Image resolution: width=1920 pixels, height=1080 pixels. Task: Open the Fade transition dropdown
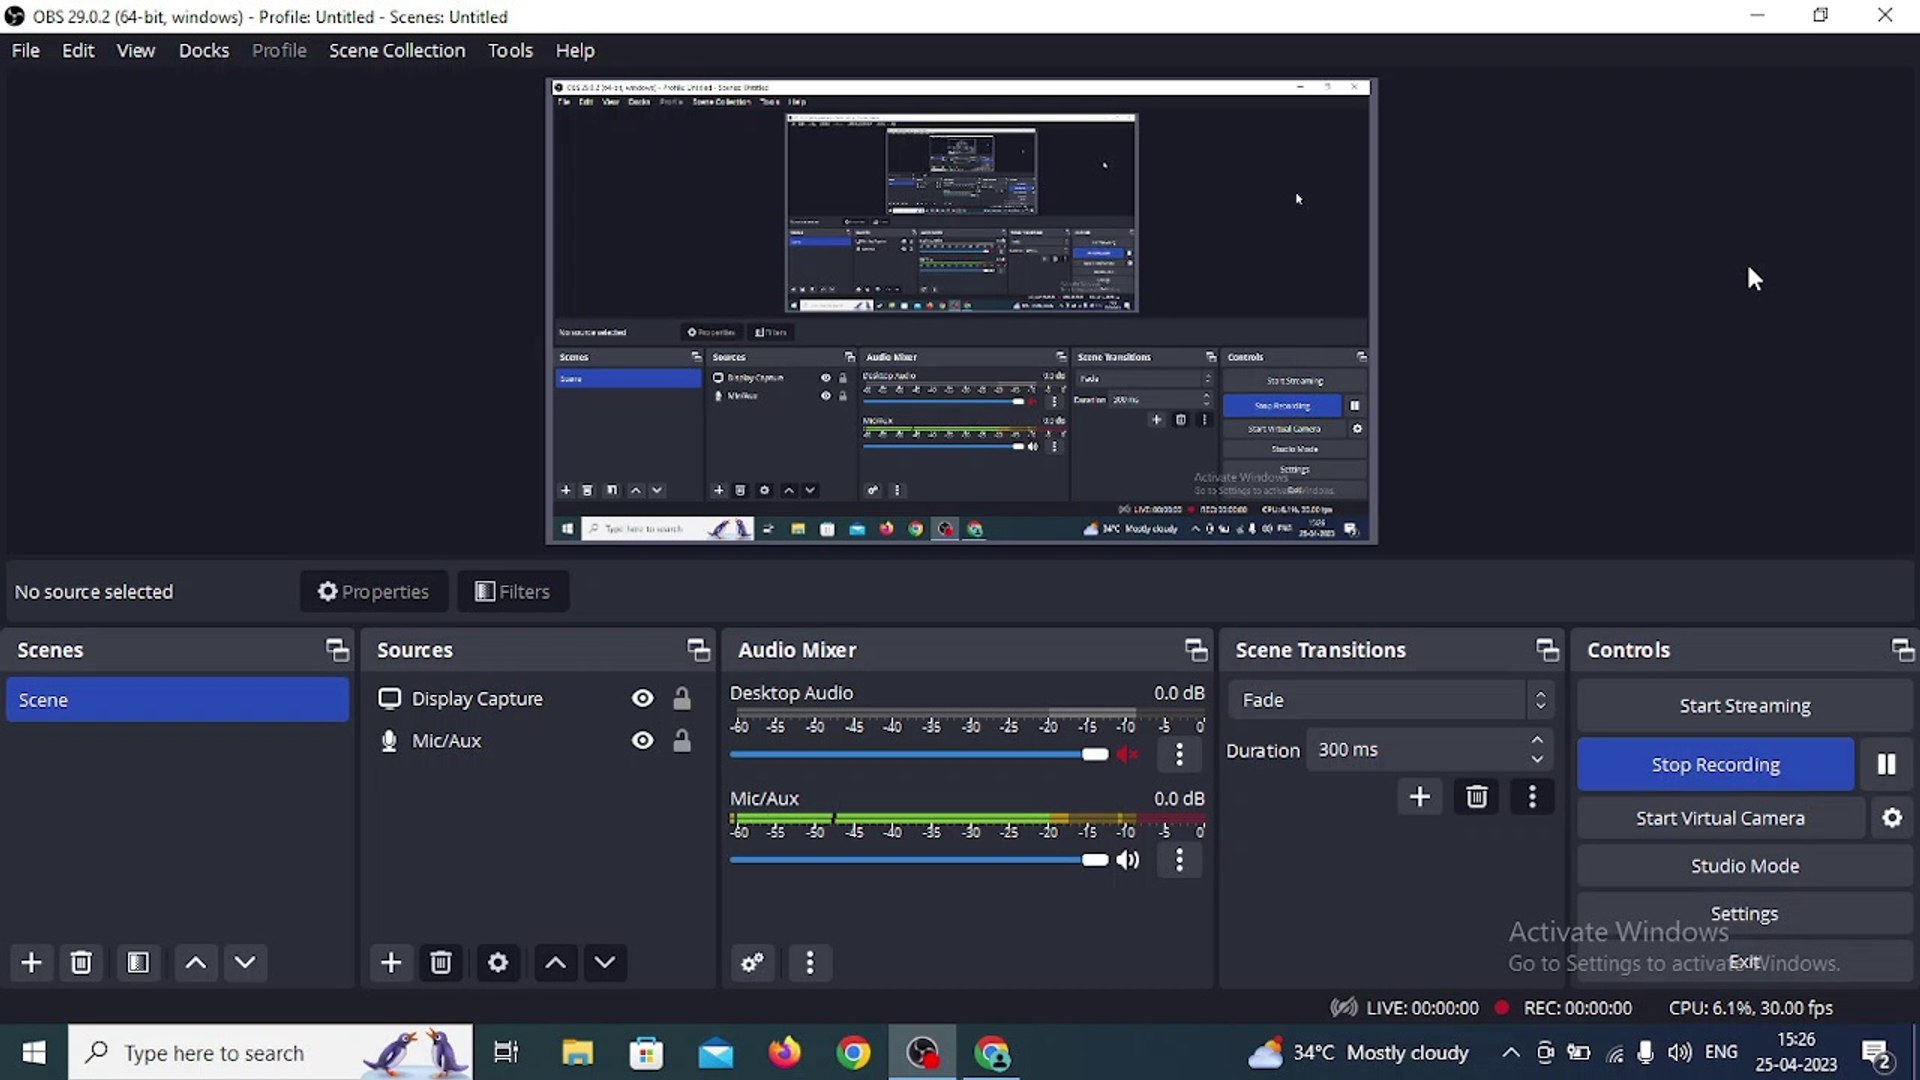(1389, 700)
